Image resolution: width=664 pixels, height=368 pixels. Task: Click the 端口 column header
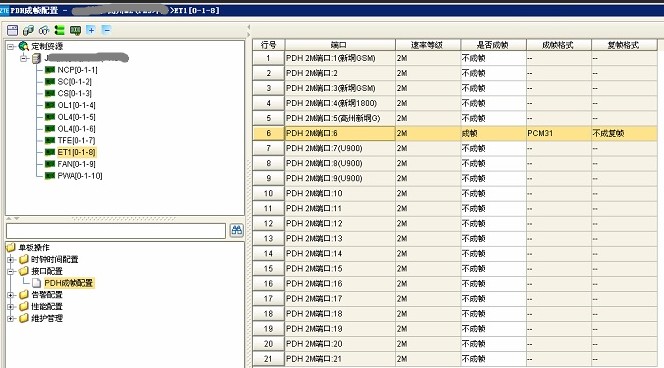coord(340,45)
